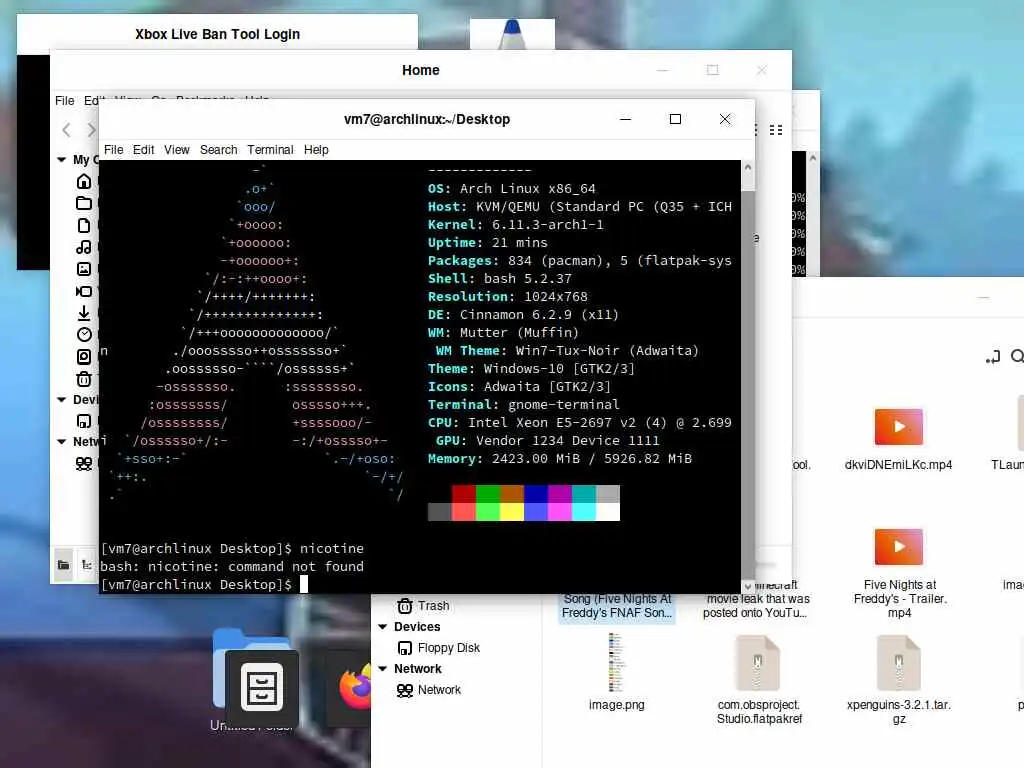Open Recent clock icon in Home window sidebar
Viewport: 1024px width, 768px height.
pos(84,334)
